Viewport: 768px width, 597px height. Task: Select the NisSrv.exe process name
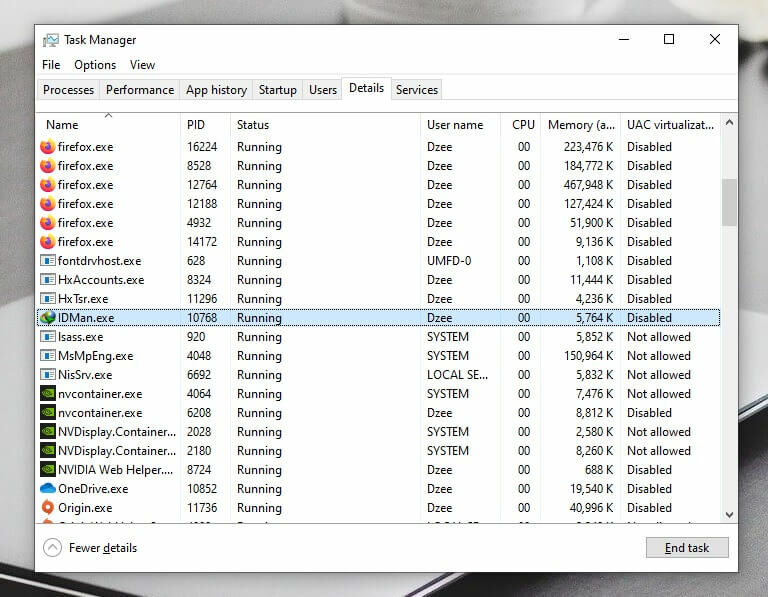click(x=85, y=375)
